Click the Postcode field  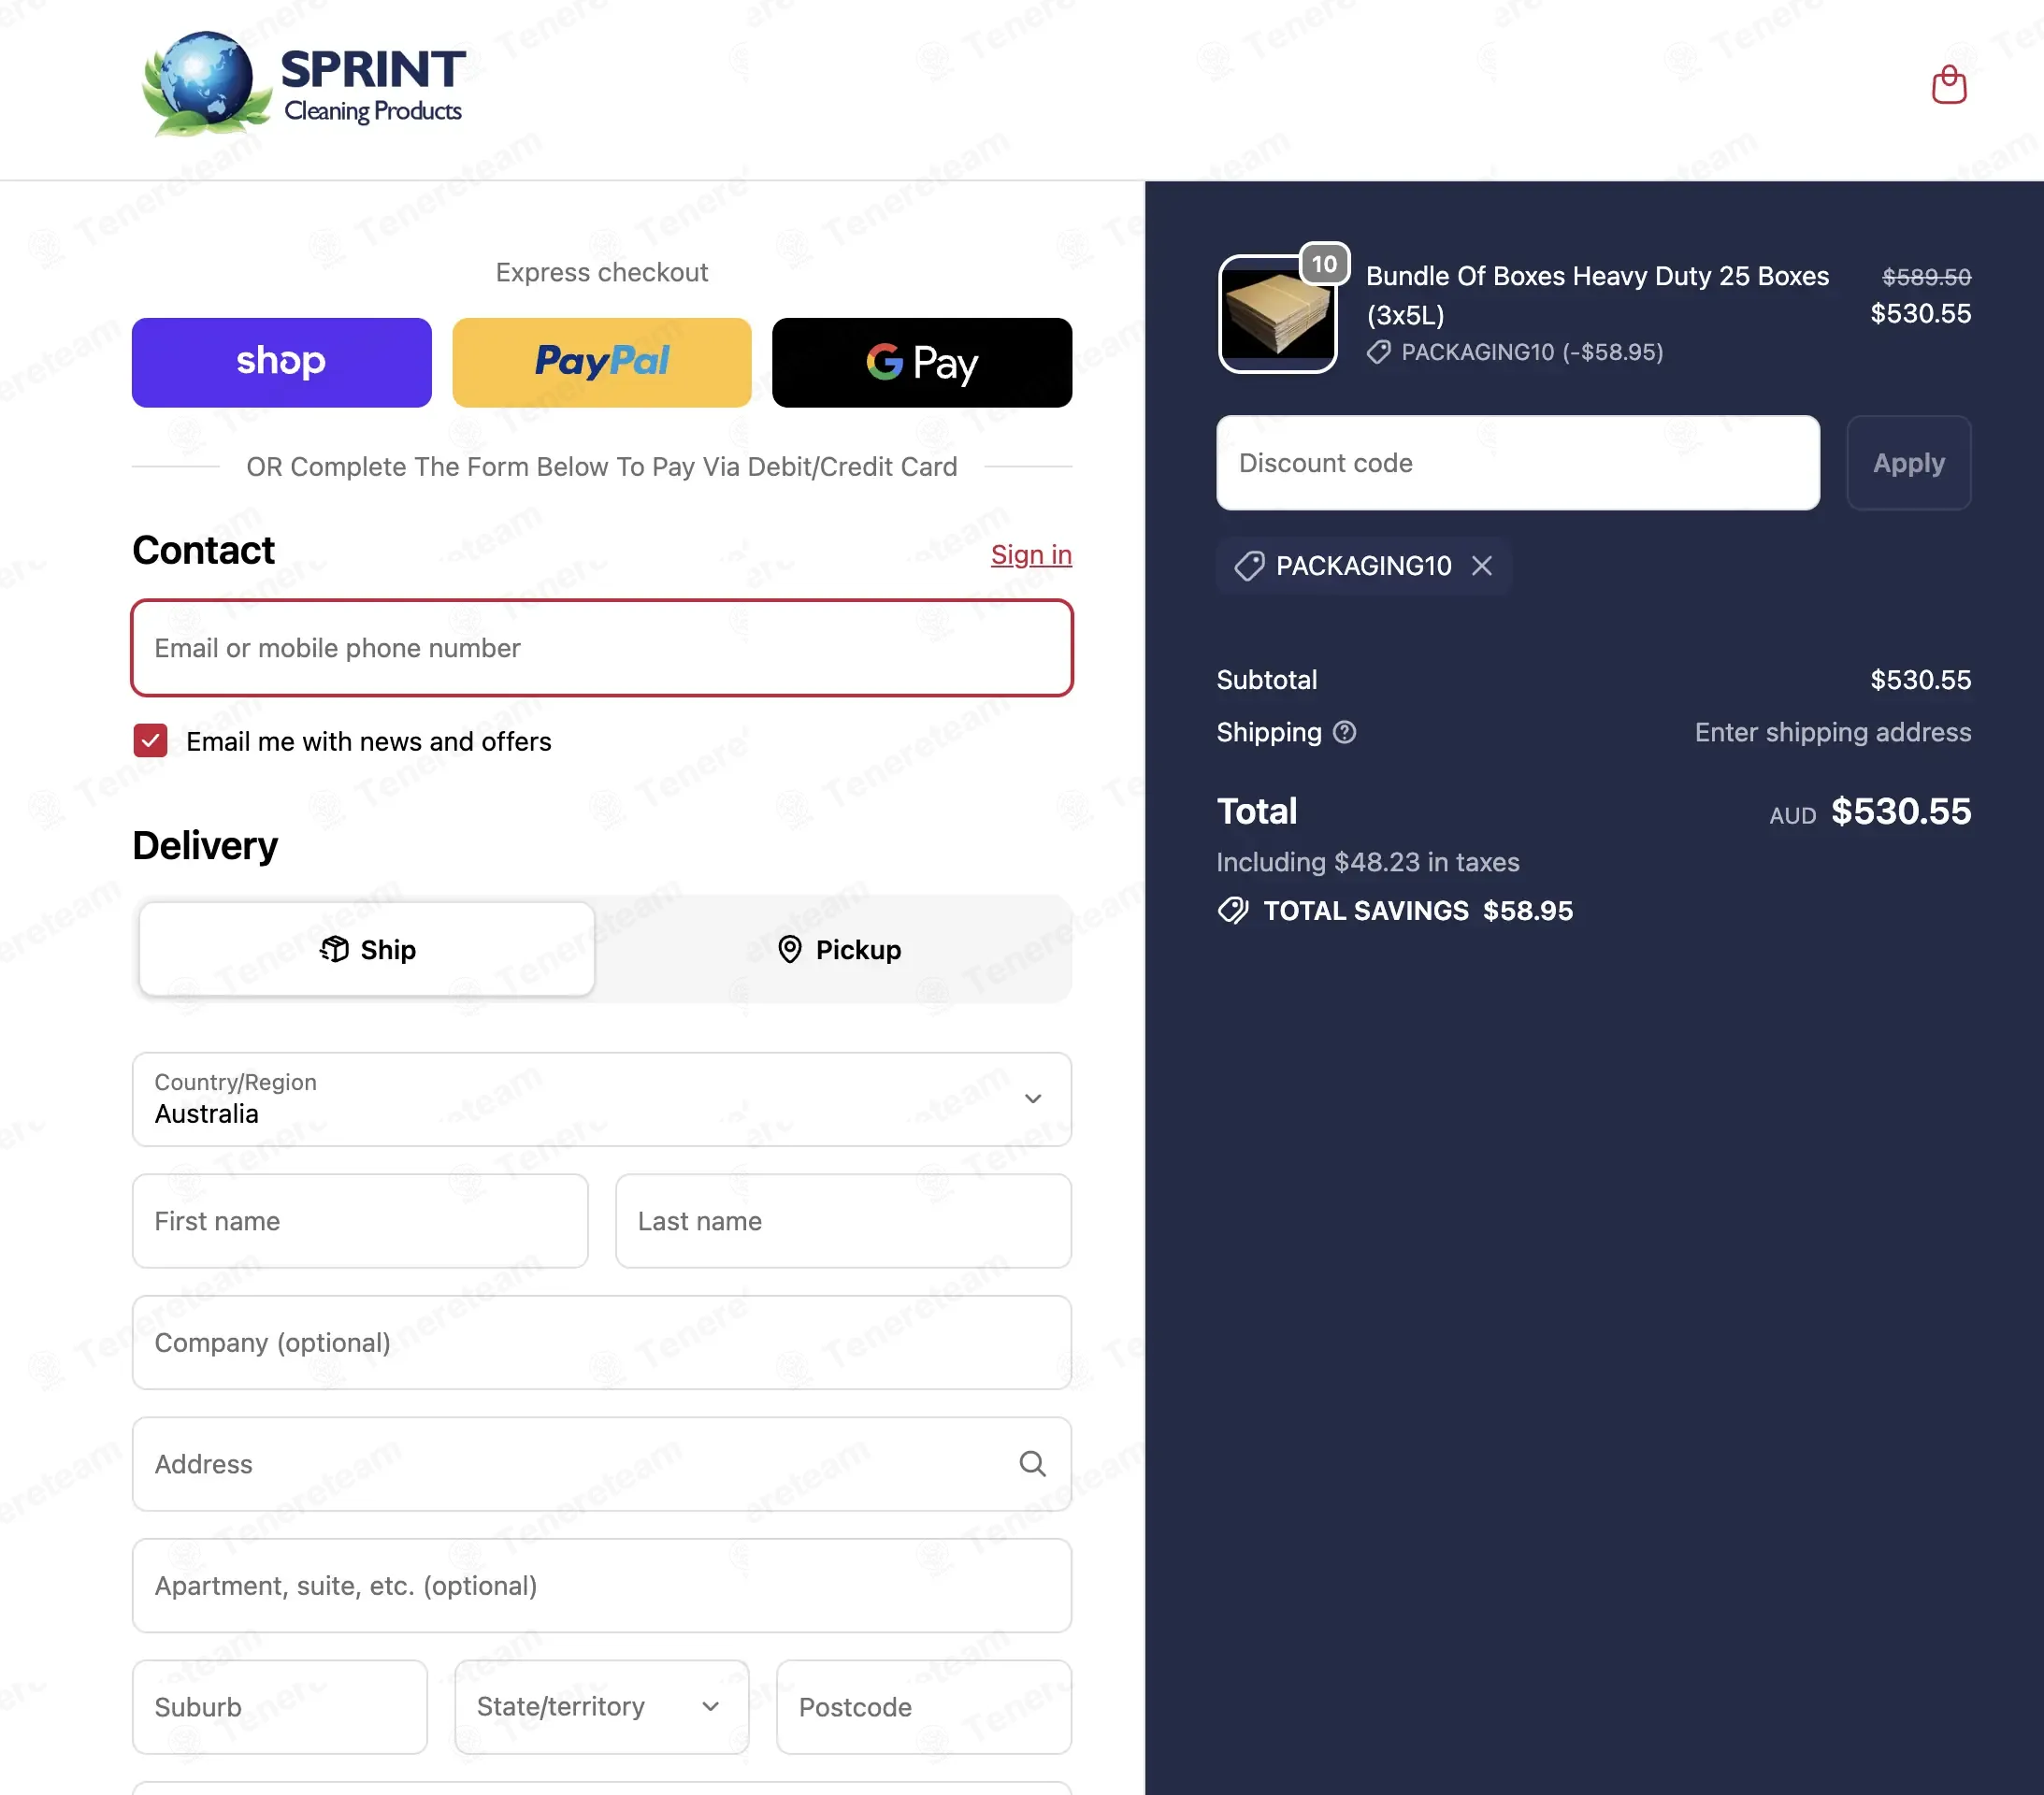[x=923, y=1707]
